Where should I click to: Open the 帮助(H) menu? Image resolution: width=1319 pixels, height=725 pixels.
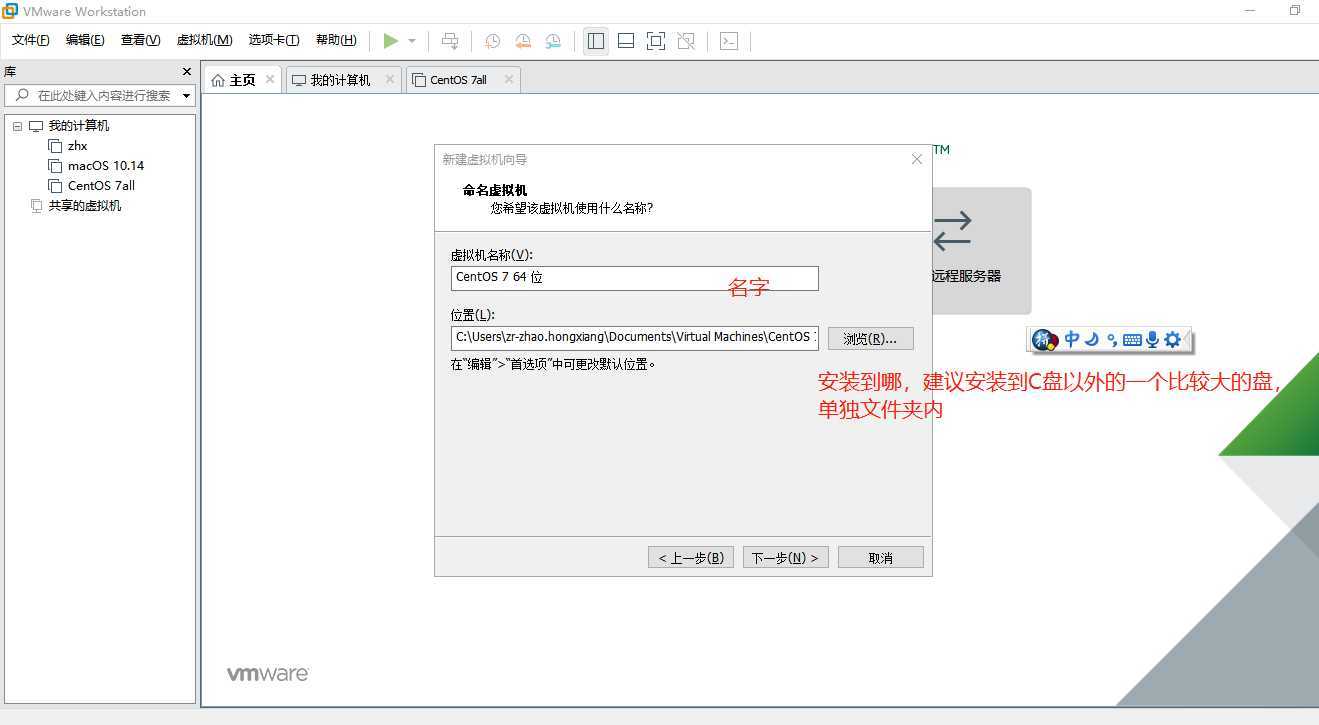[x=336, y=40]
